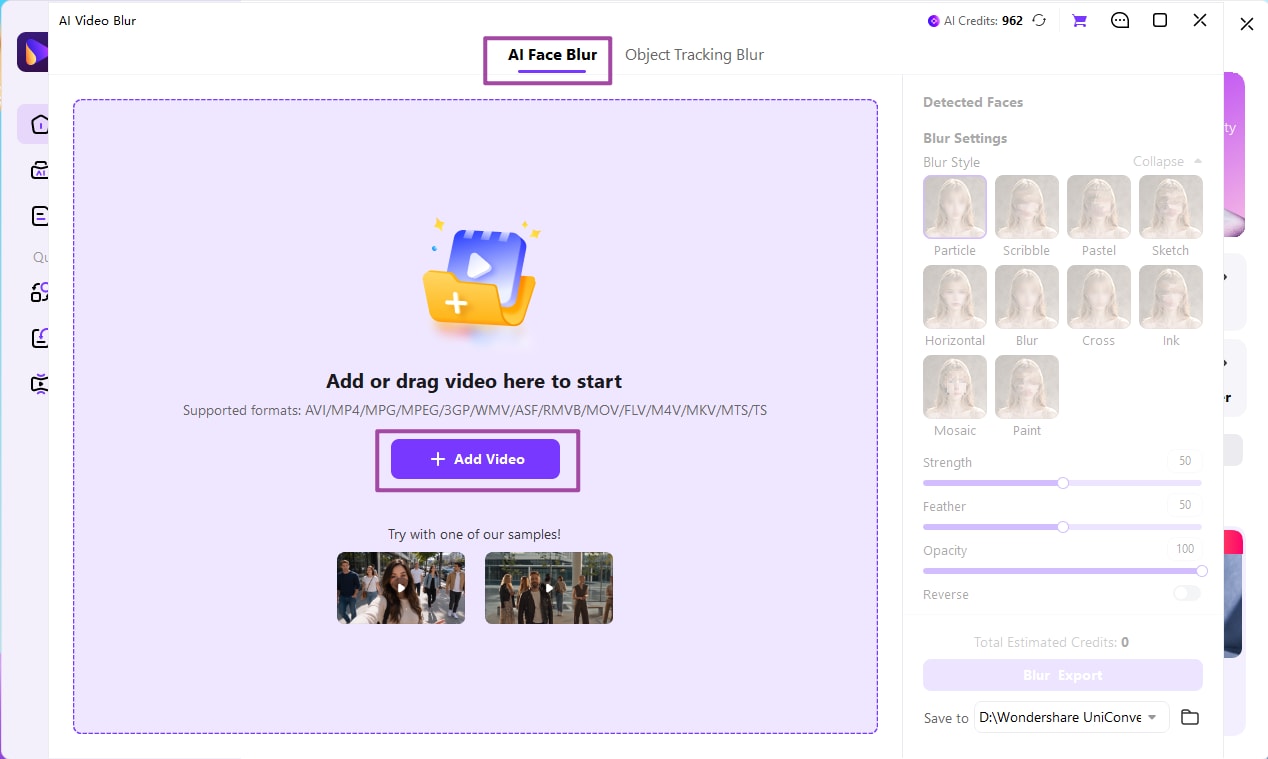
Task: Choose the Ink blur style
Action: 1171,297
